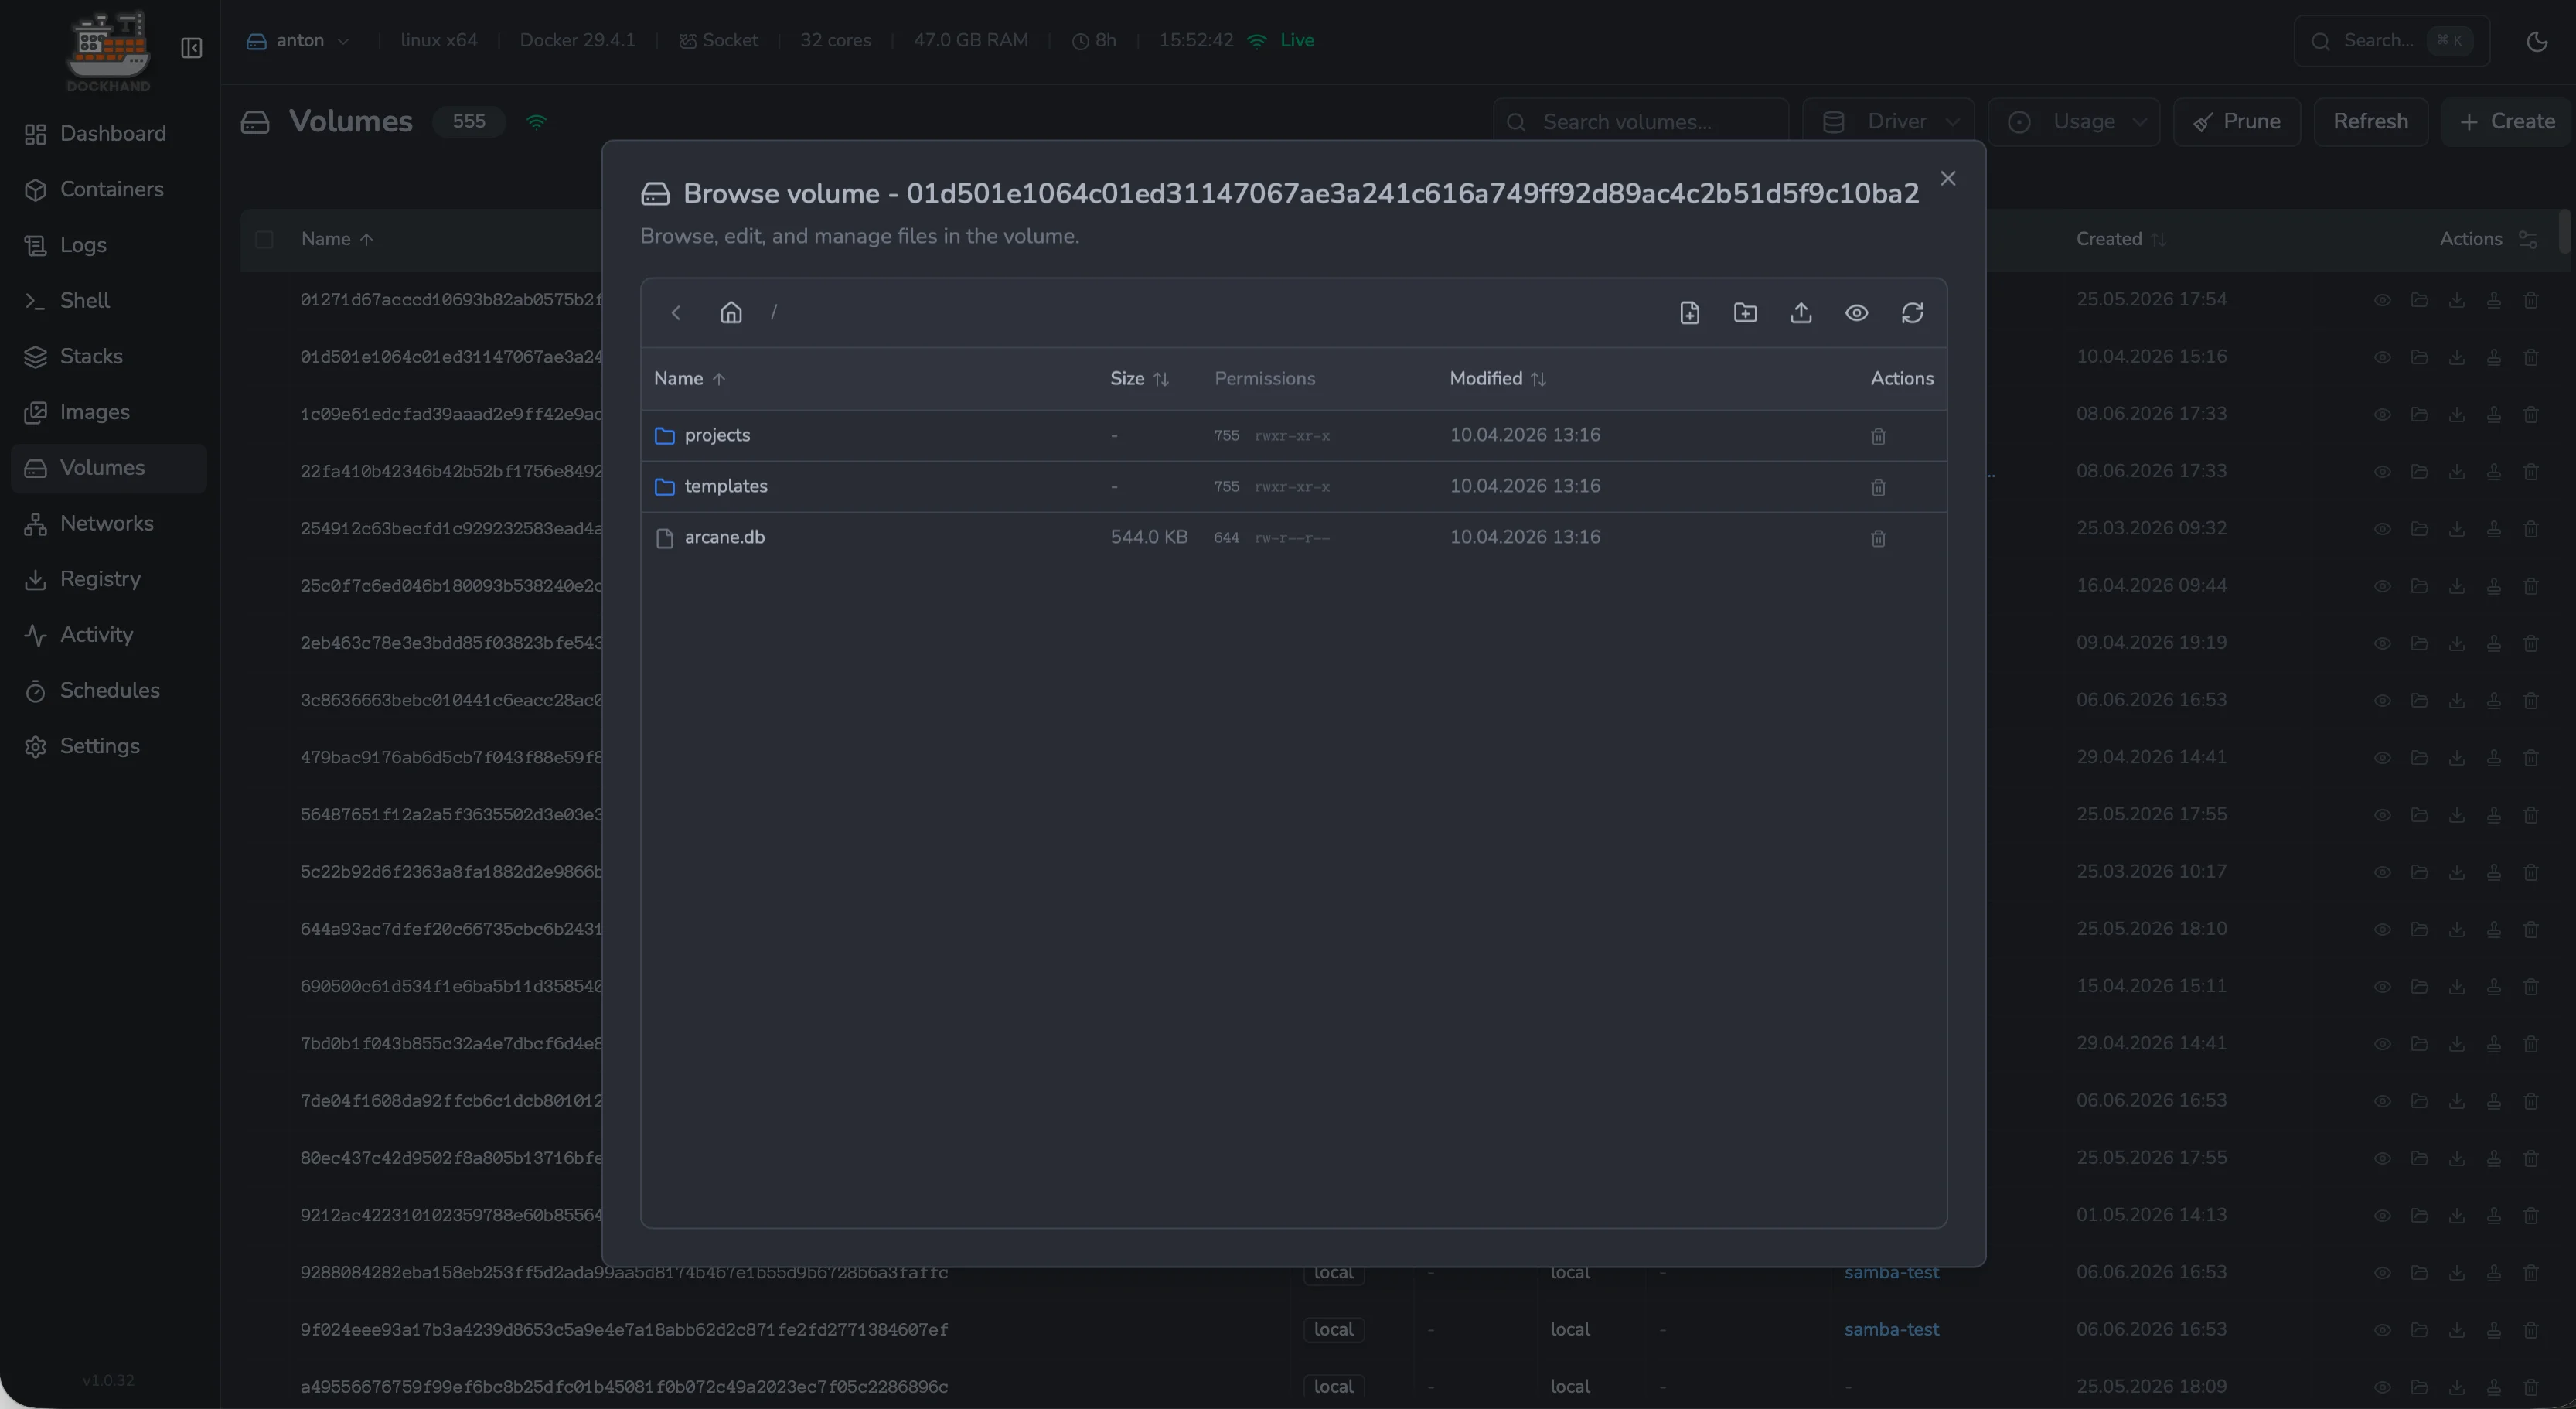
Task: Sort files by Name column
Action: [689, 378]
